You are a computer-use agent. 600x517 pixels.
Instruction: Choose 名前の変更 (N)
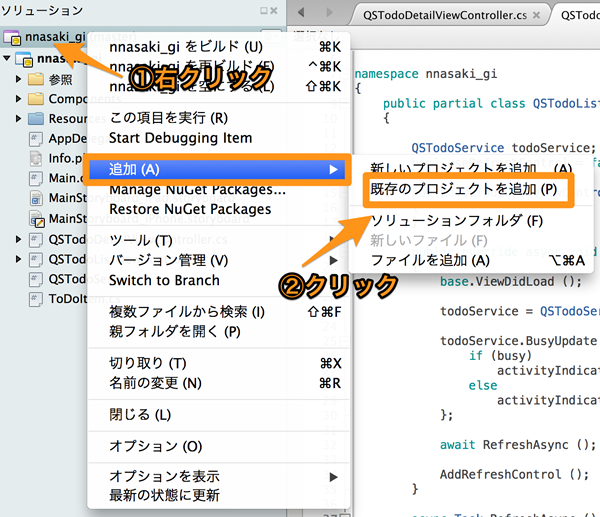(x=218, y=383)
